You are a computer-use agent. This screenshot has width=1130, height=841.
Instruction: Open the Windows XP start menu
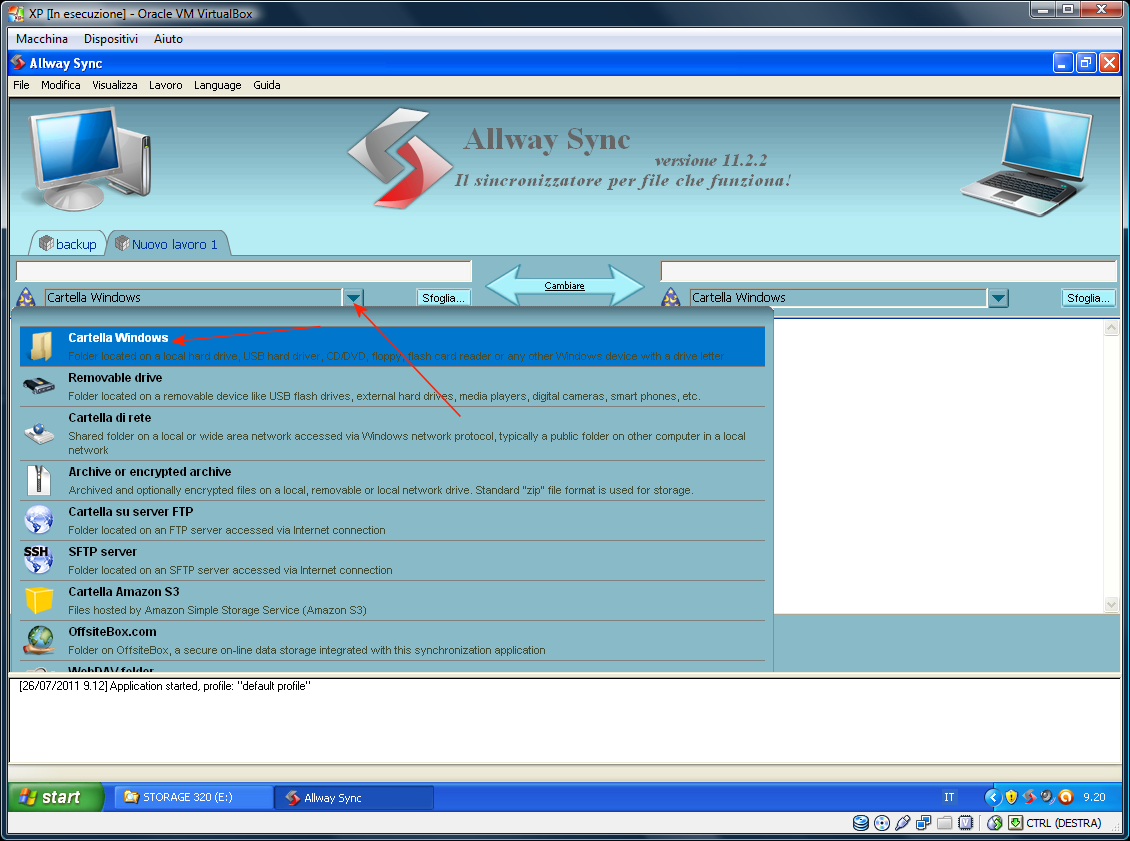tap(55, 797)
